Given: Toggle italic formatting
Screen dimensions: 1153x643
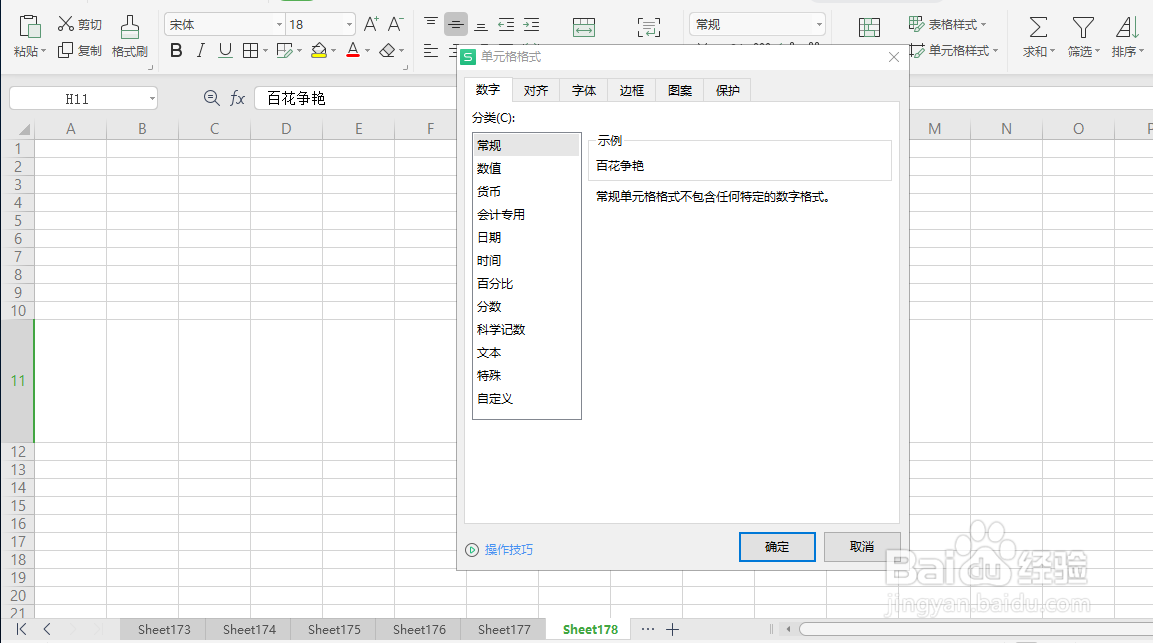Looking at the screenshot, I should click(x=200, y=50).
